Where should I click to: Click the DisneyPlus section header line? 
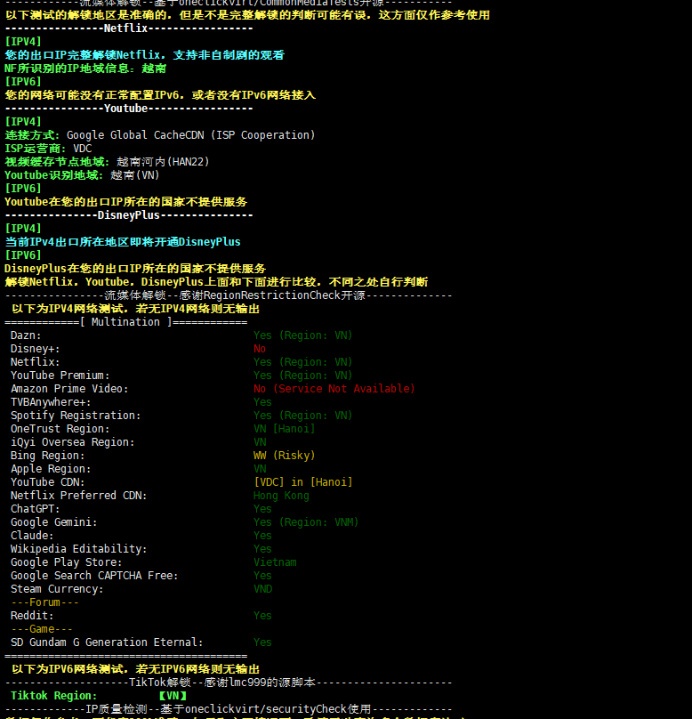(129, 215)
